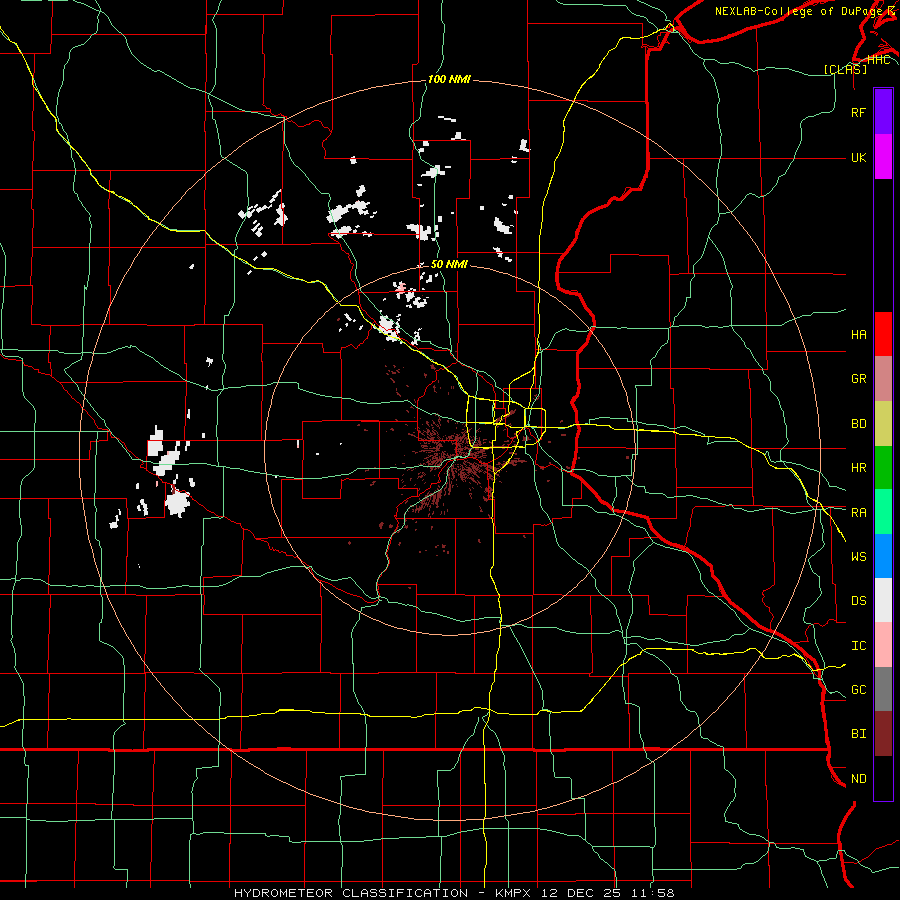The image size is (900, 900).
Task: Click the 50 NMI range ring label
Action: pos(449,265)
